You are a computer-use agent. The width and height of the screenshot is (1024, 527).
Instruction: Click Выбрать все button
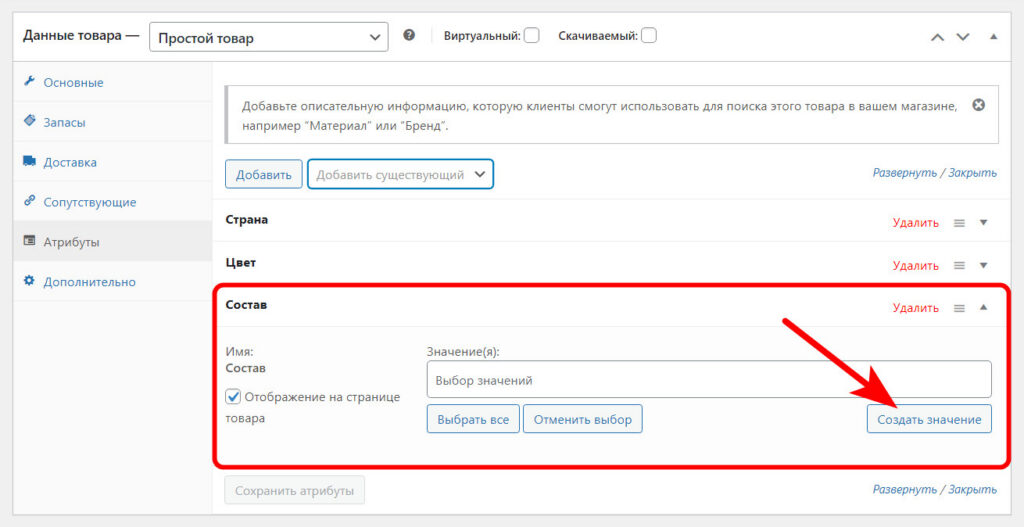(x=473, y=419)
